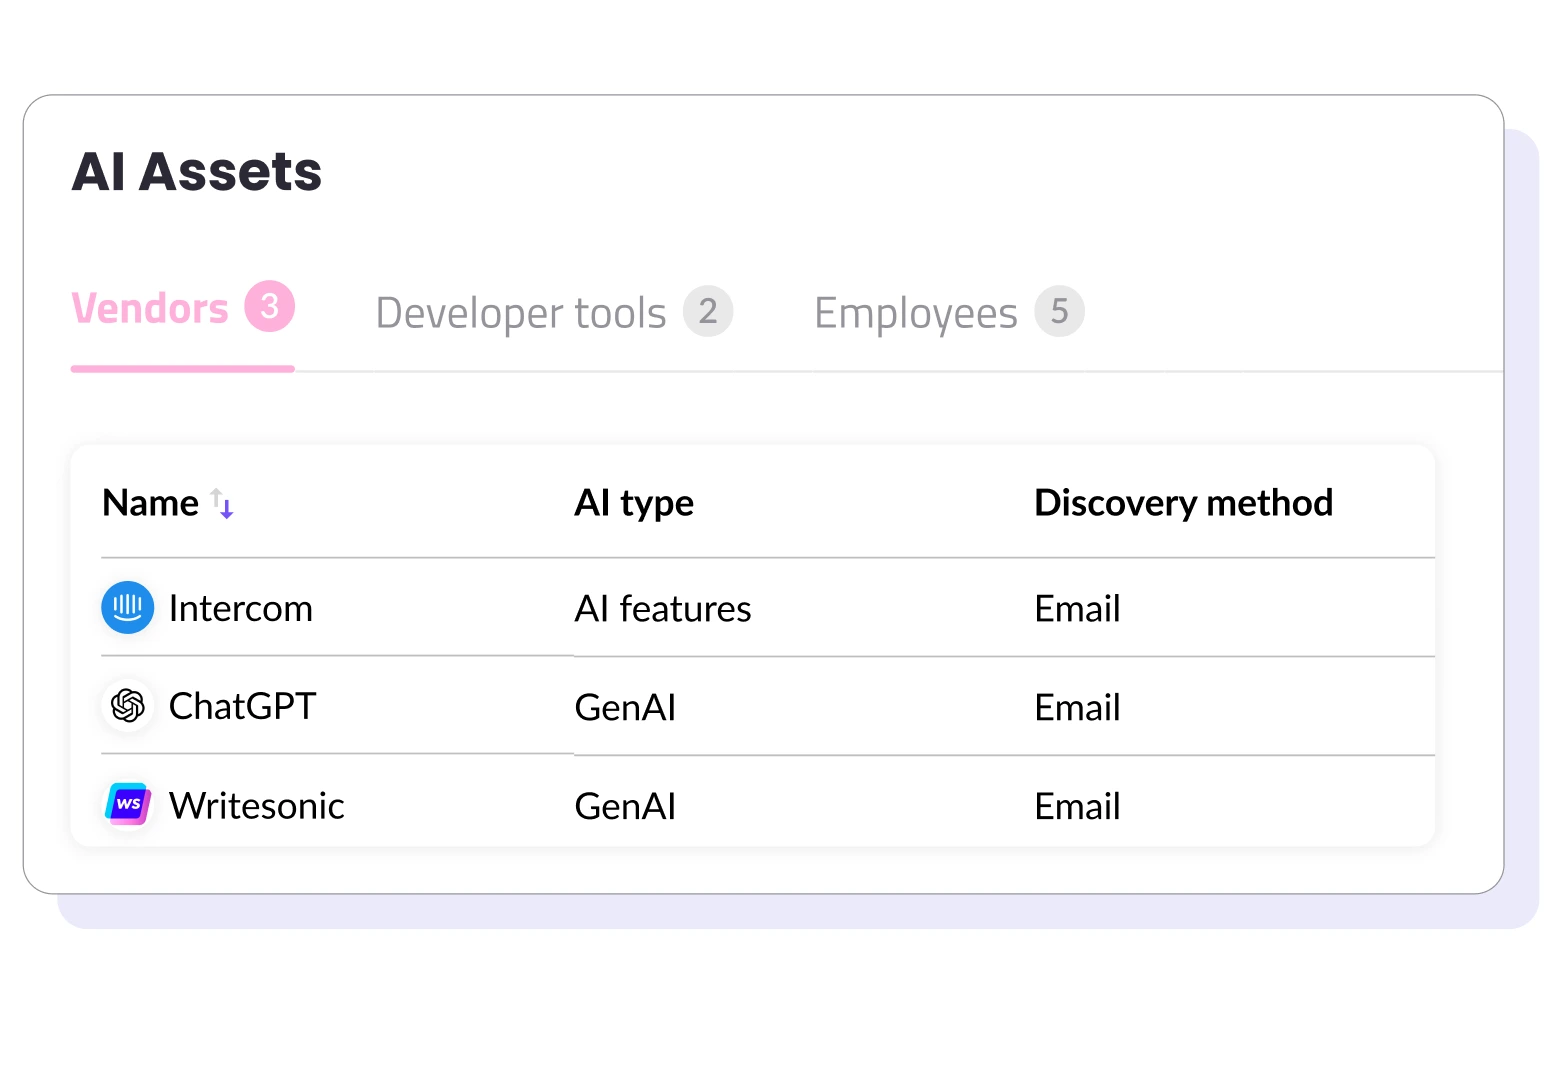Click the Name column header
1561x1080 pixels.
pos(151,503)
